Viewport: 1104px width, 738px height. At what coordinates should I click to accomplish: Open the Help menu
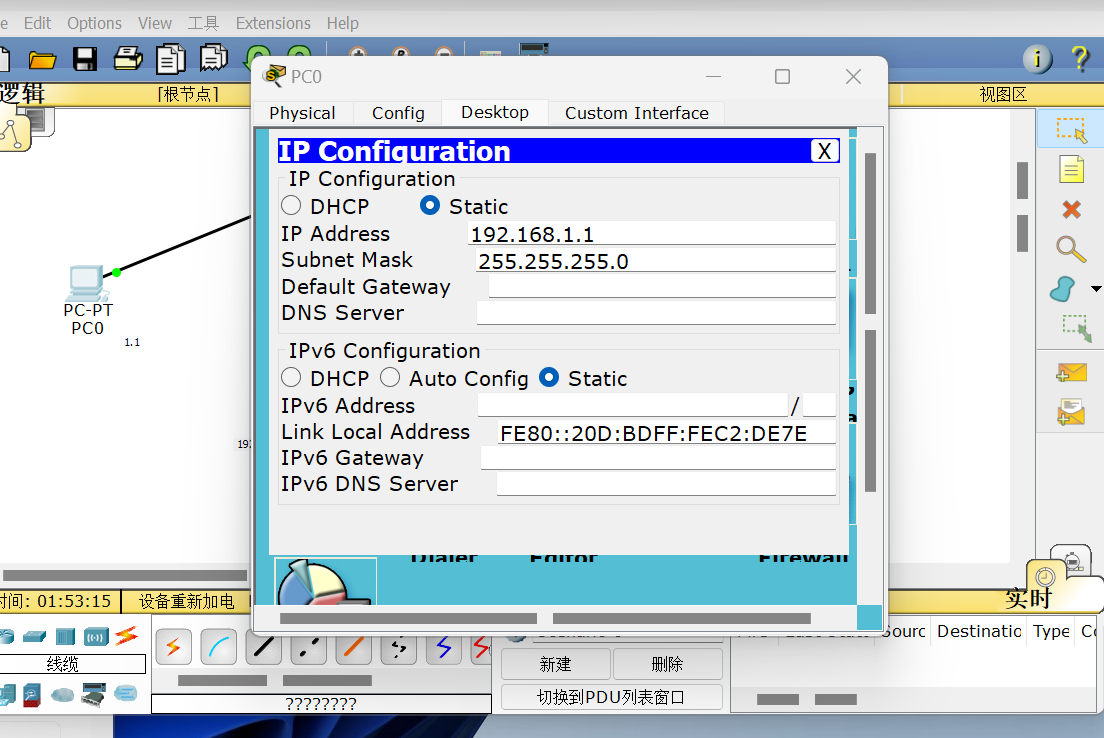342,23
